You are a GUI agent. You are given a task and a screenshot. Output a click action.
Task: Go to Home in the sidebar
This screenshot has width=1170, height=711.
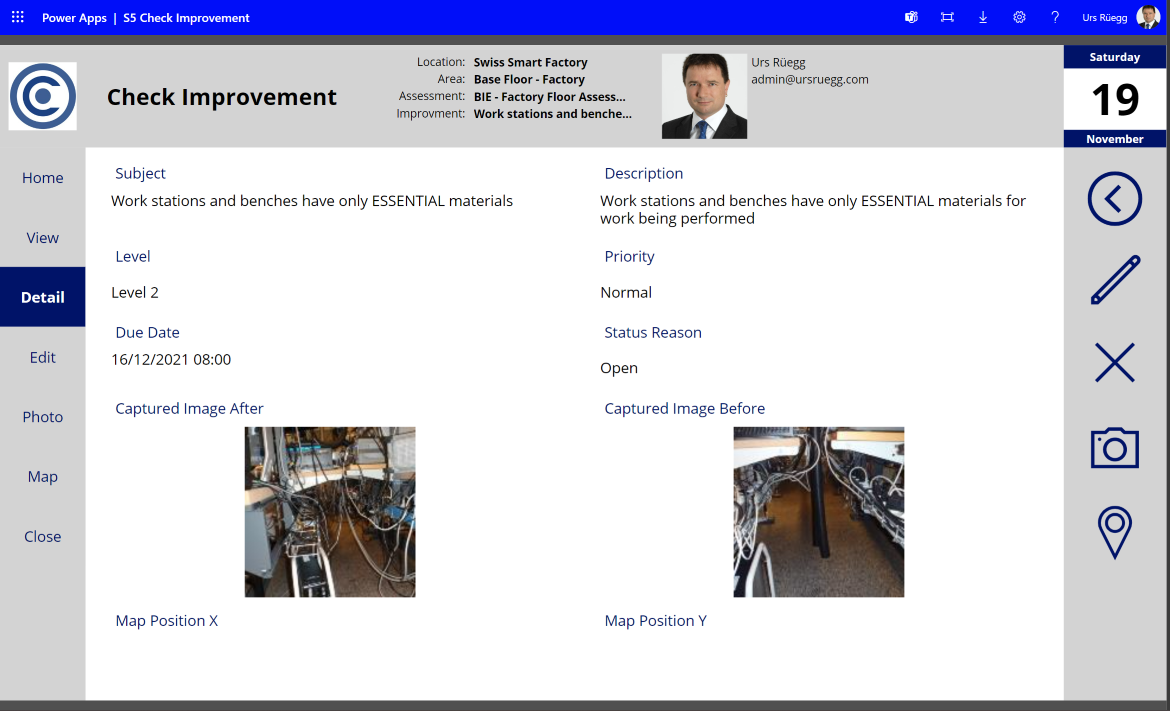(43, 178)
